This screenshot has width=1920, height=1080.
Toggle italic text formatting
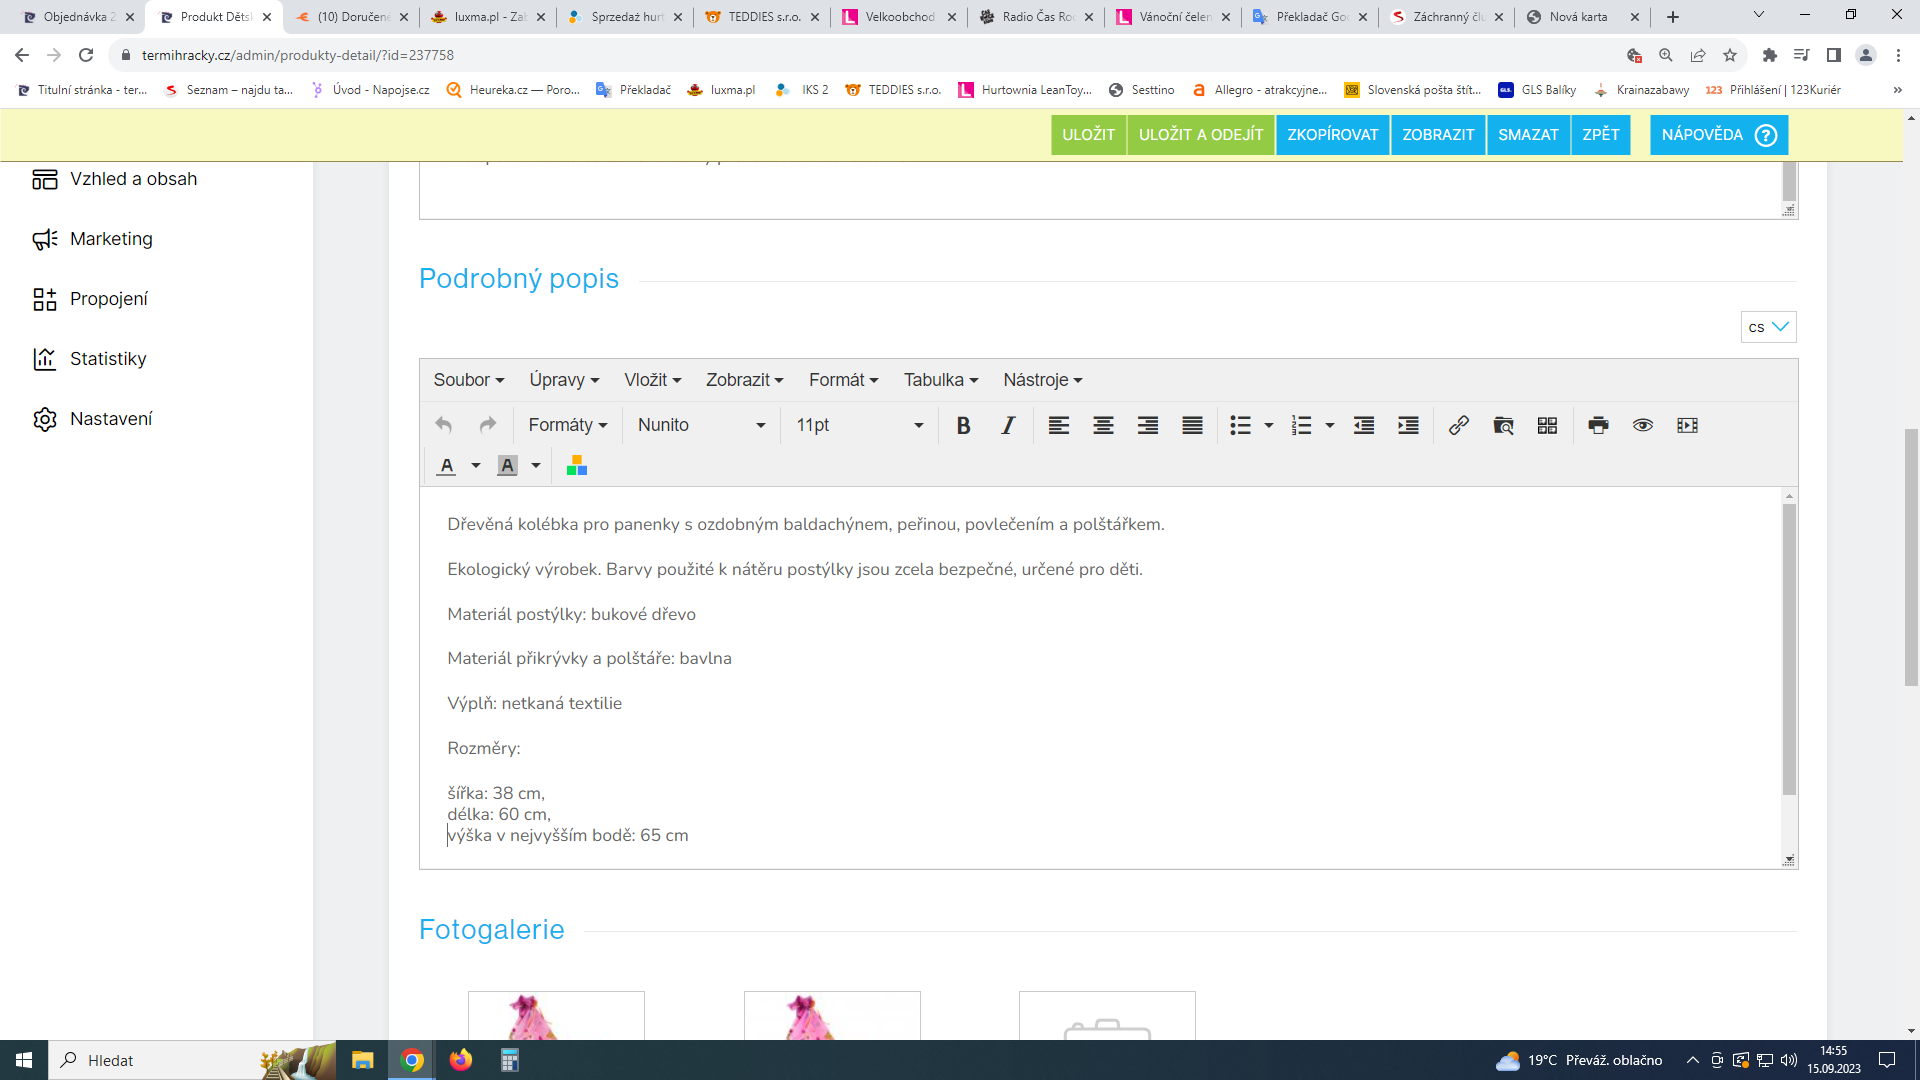click(1008, 425)
